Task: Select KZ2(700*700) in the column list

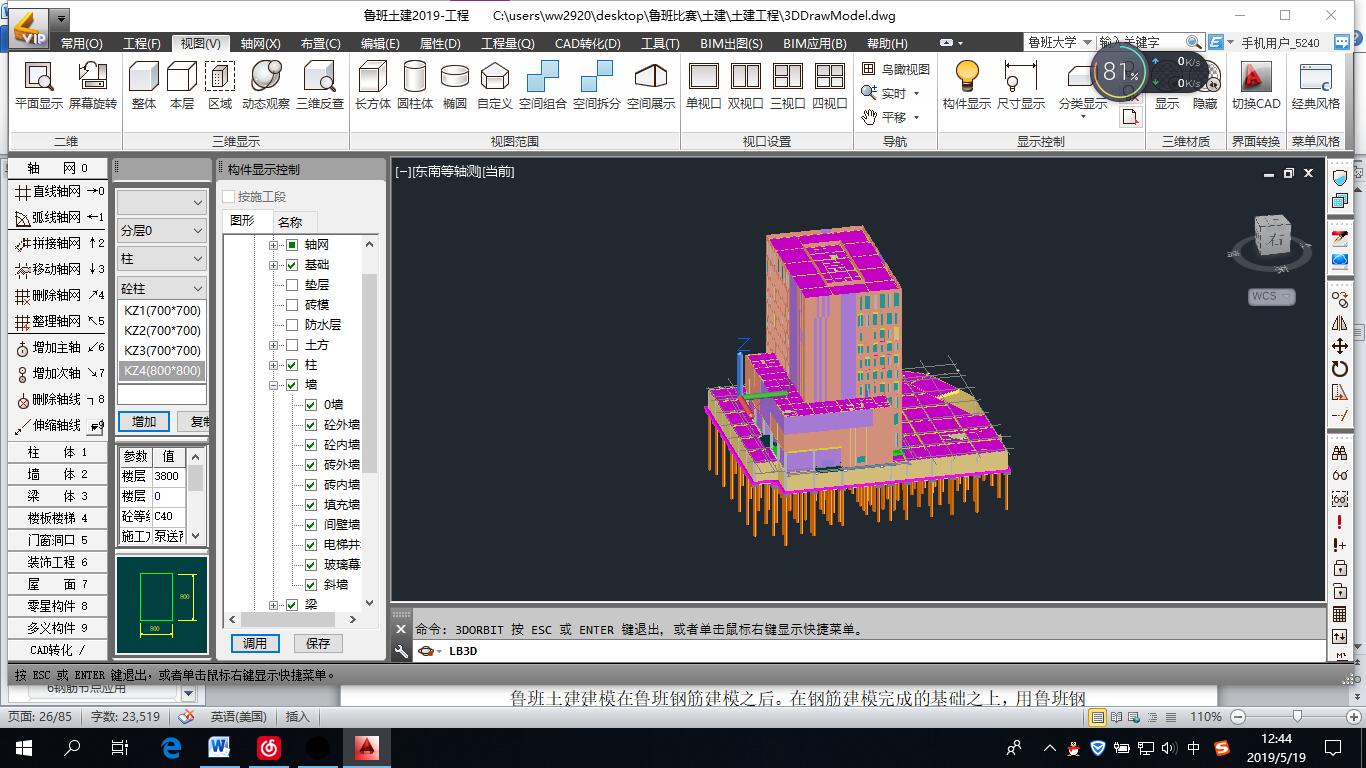Action: click(162, 331)
